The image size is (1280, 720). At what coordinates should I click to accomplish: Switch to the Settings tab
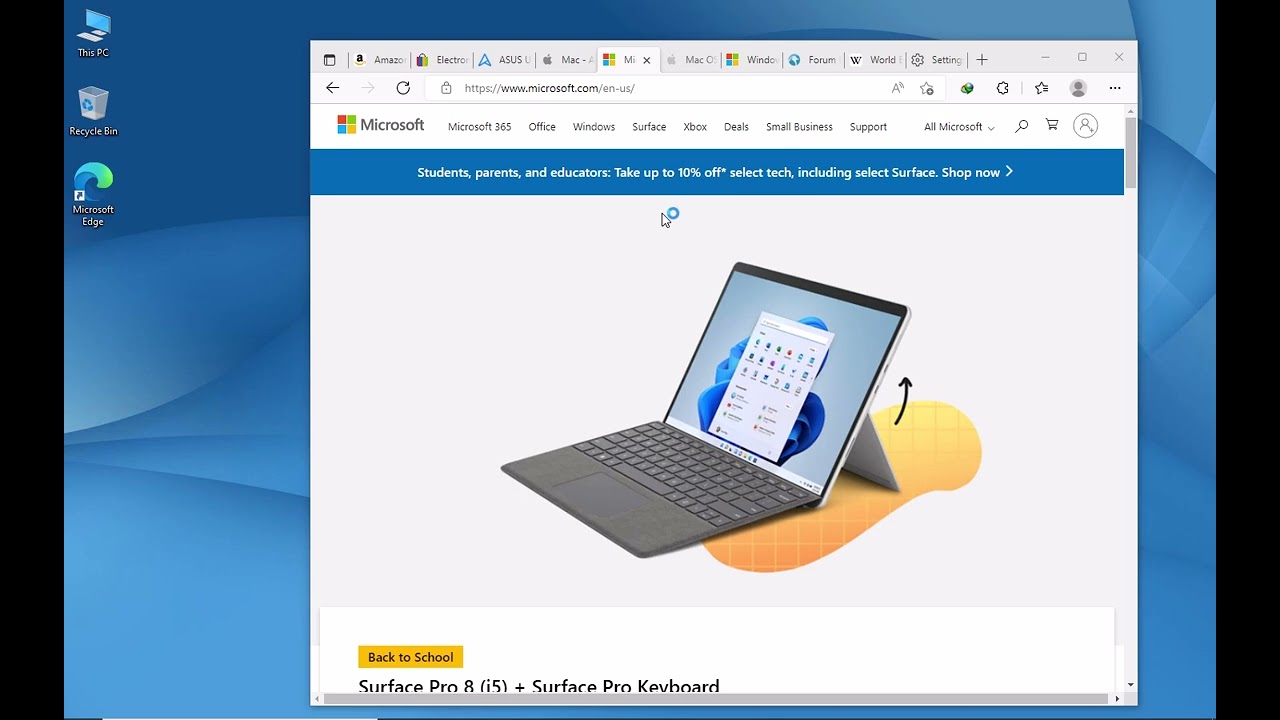click(x=936, y=60)
